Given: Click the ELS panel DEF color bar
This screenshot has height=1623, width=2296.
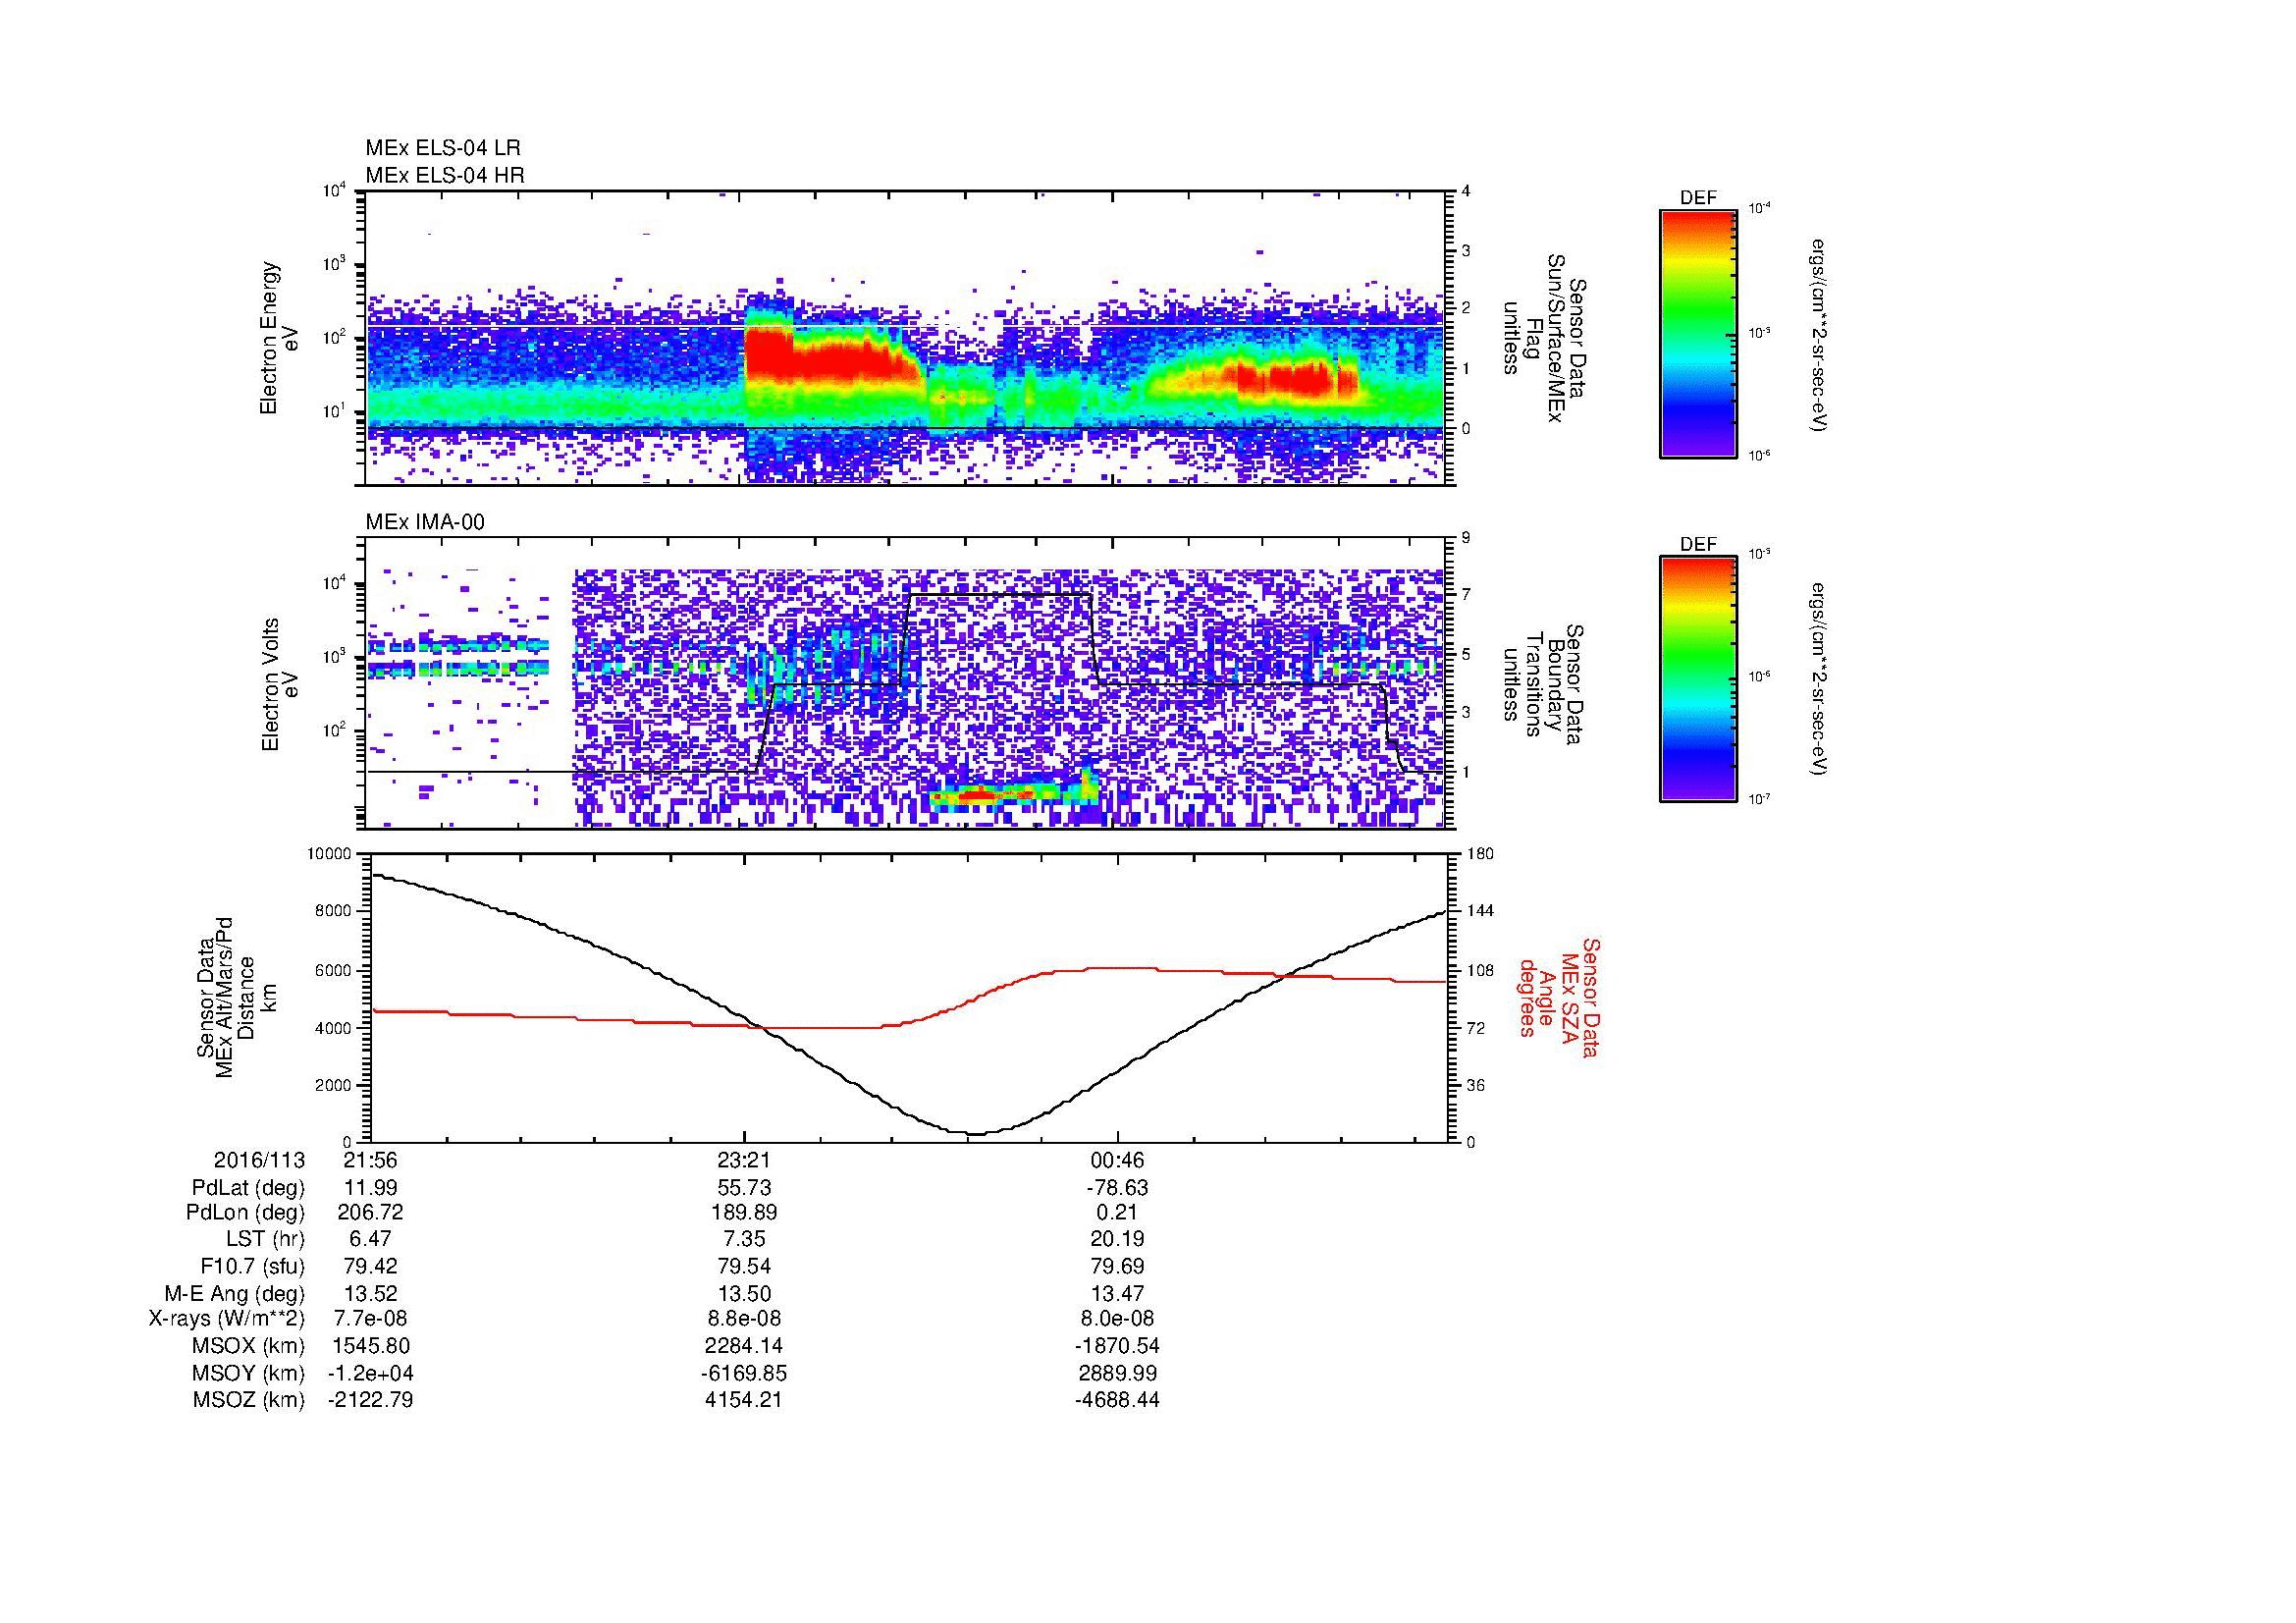Looking at the screenshot, I should click(1697, 333).
